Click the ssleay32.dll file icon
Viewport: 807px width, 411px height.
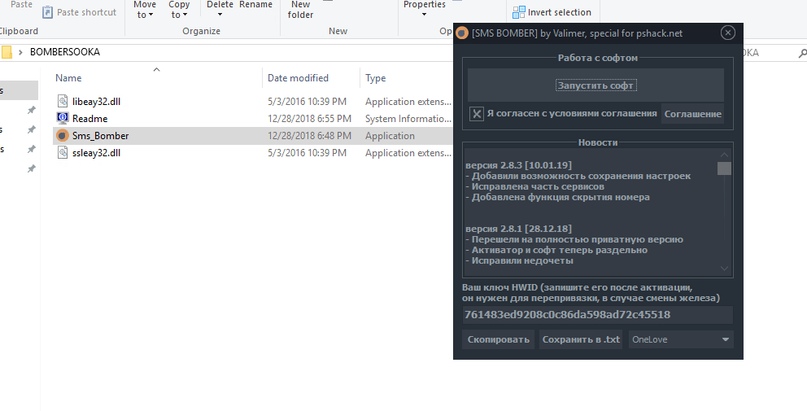point(62,153)
